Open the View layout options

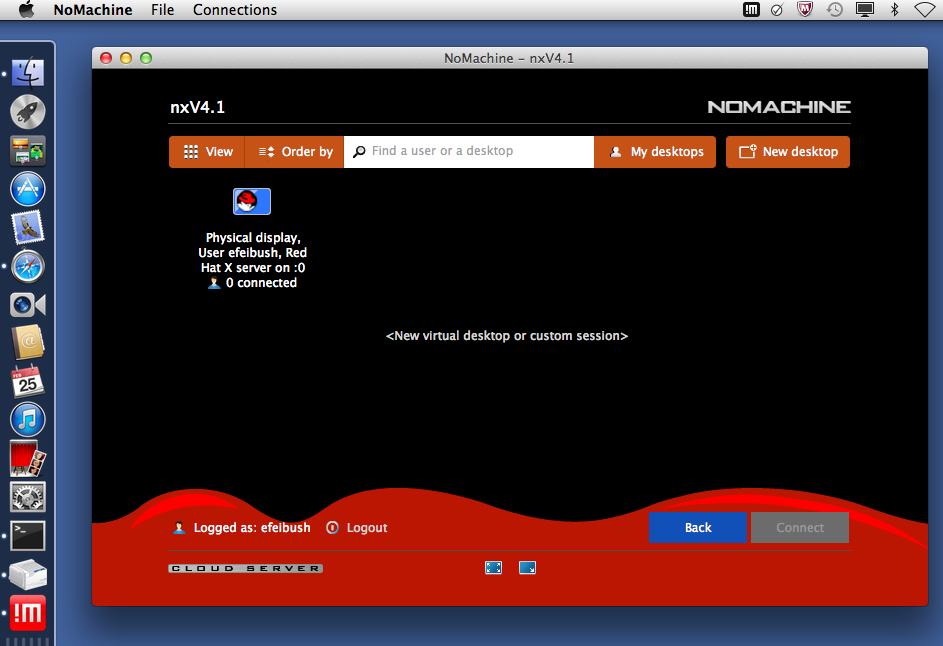click(x=207, y=152)
